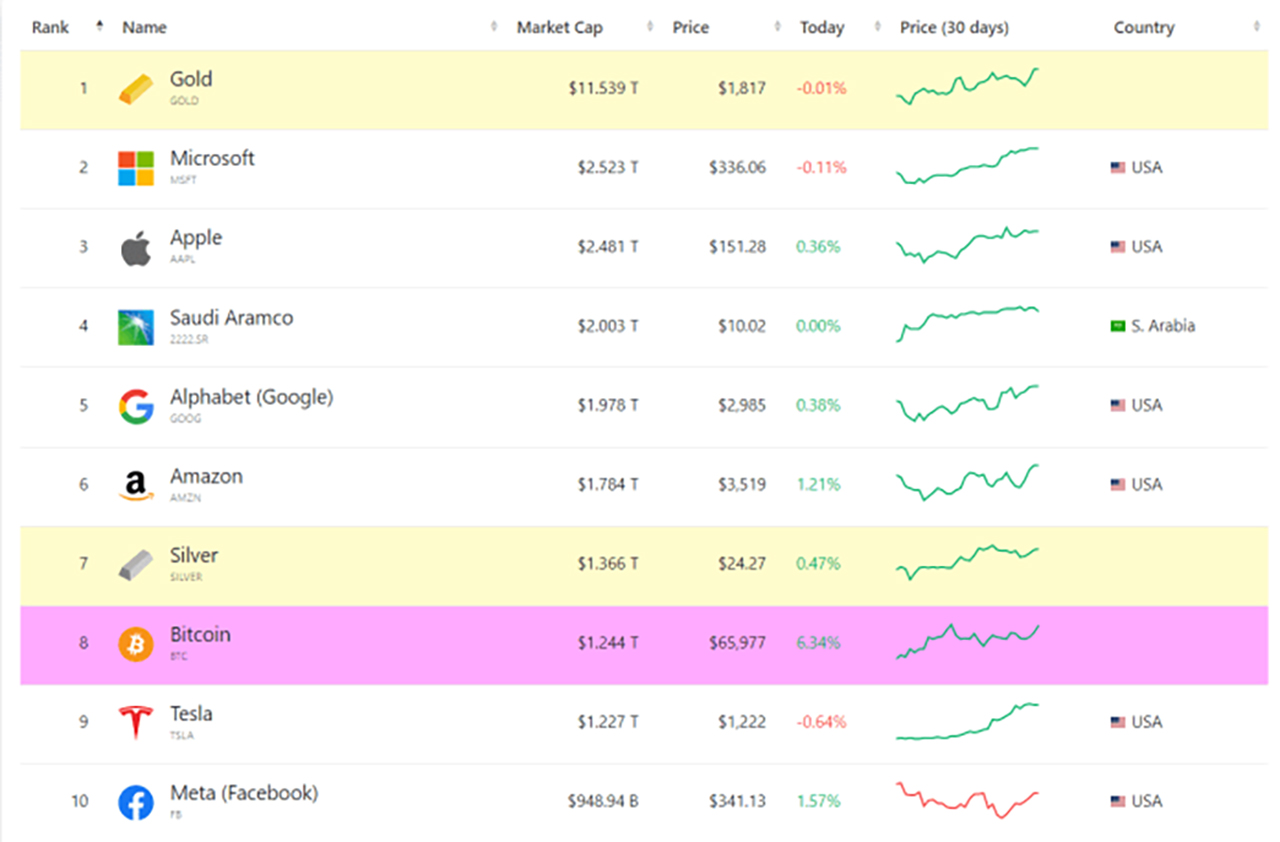Sort by Market Cap header
The width and height of the screenshot is (1280, 842).
[x=559, y=27]
